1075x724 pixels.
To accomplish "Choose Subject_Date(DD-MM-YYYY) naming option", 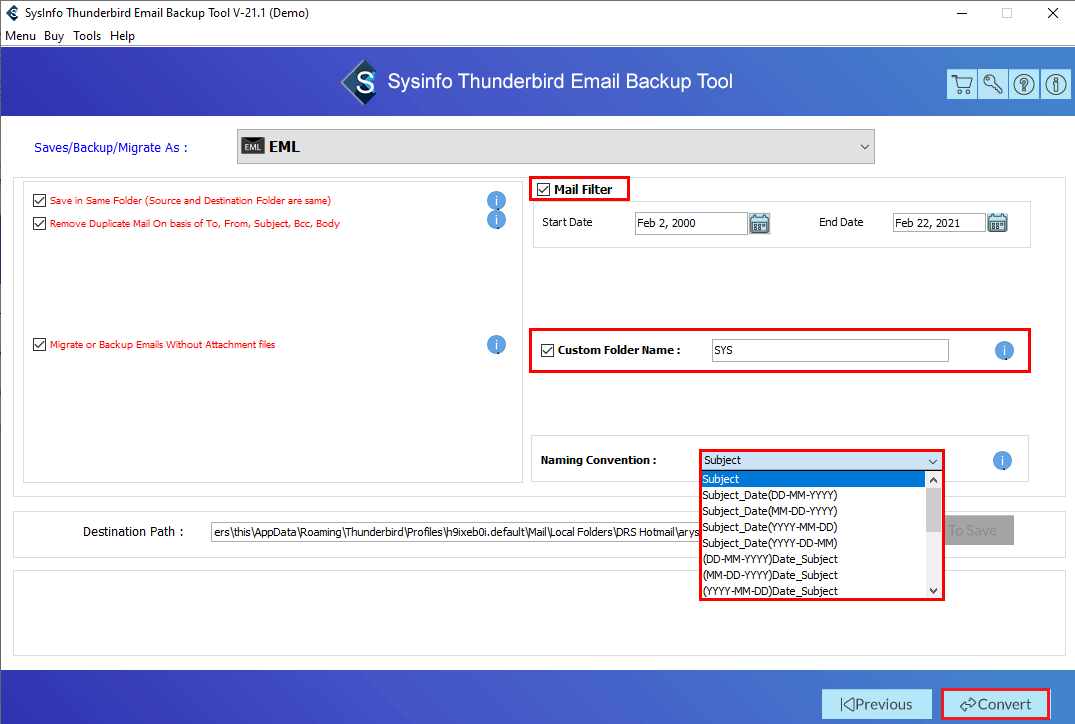I will [x=812, y=495].
